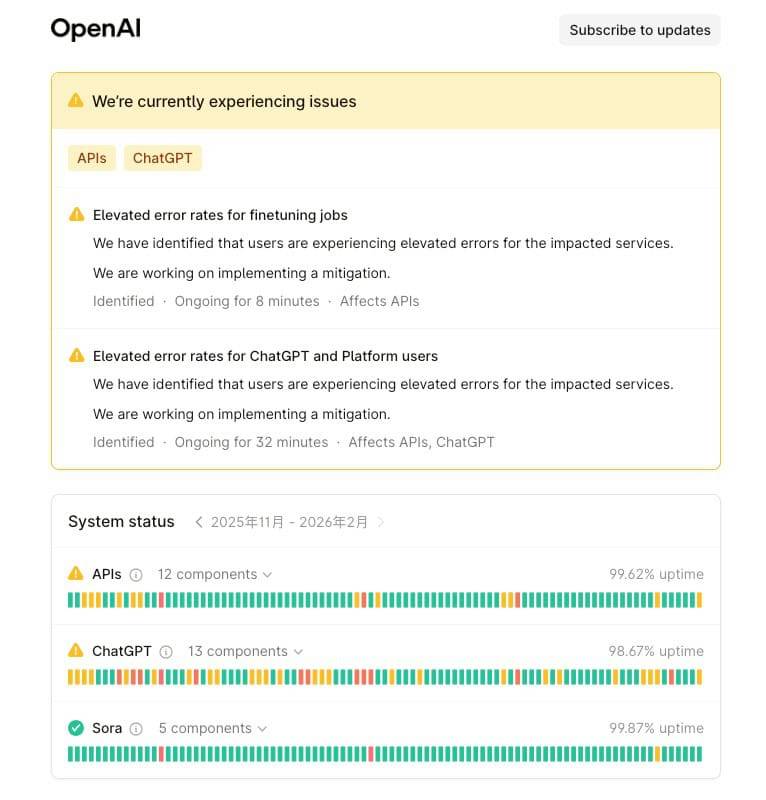Click the warning icon in the issues banner
This screenshot has width=766, height=800.
tap(76, 101)
